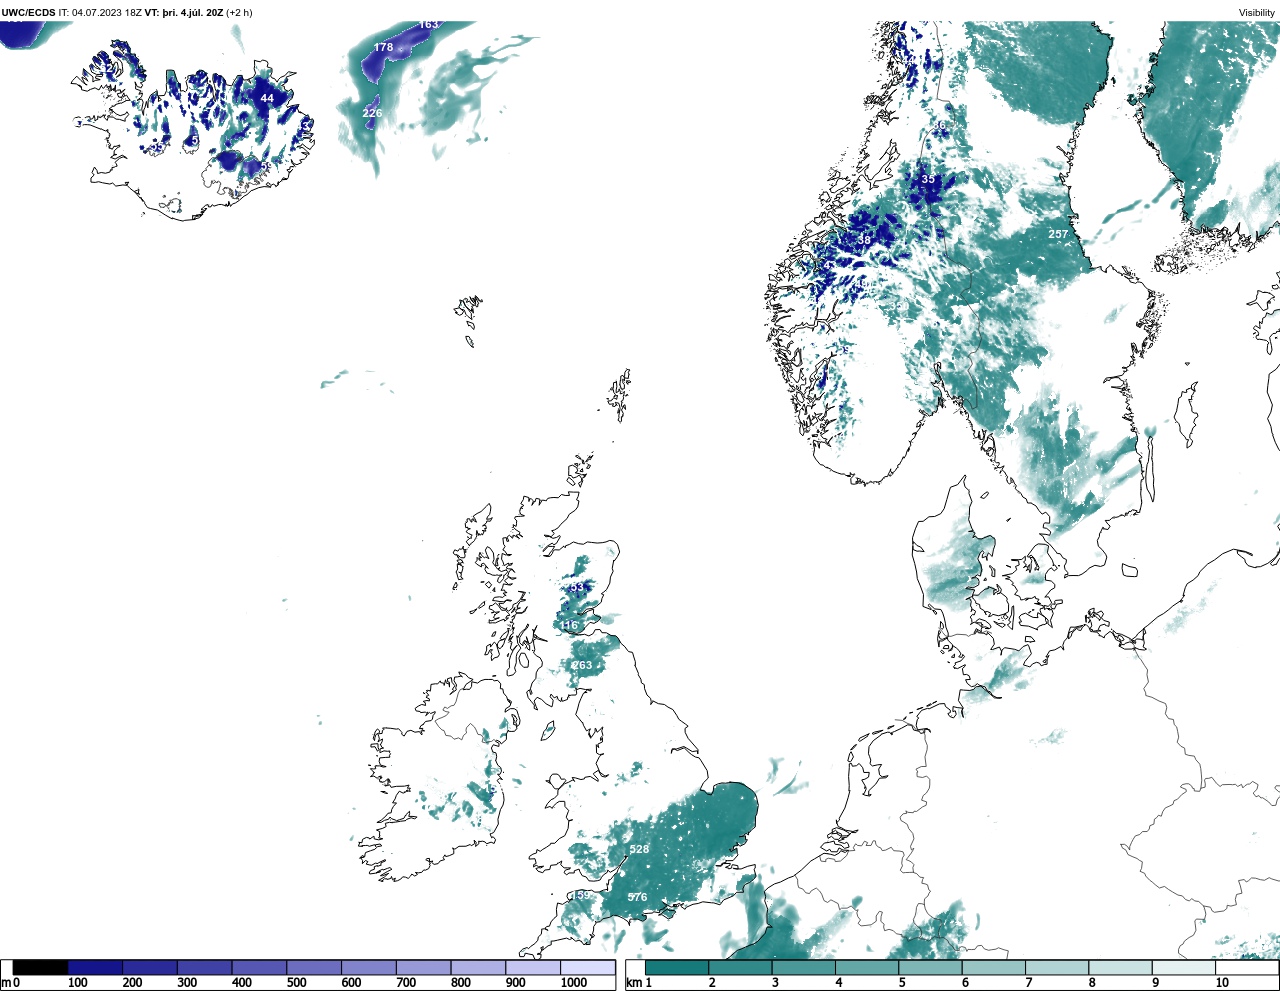Pick the 400–500 m legend swatch

point(259,968)
